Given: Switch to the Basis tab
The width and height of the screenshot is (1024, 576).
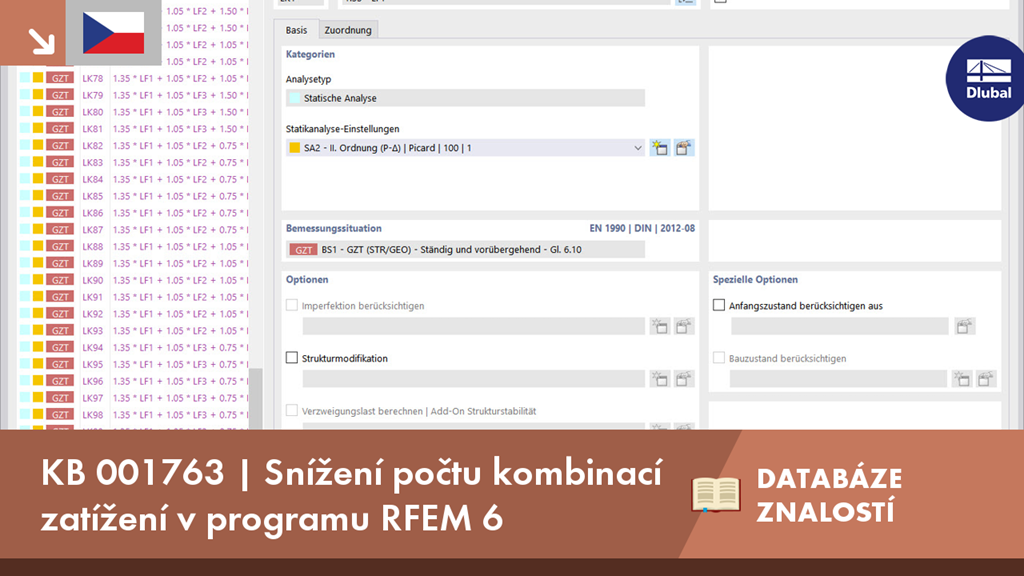Looking at the screenshot, I should 296,30.
